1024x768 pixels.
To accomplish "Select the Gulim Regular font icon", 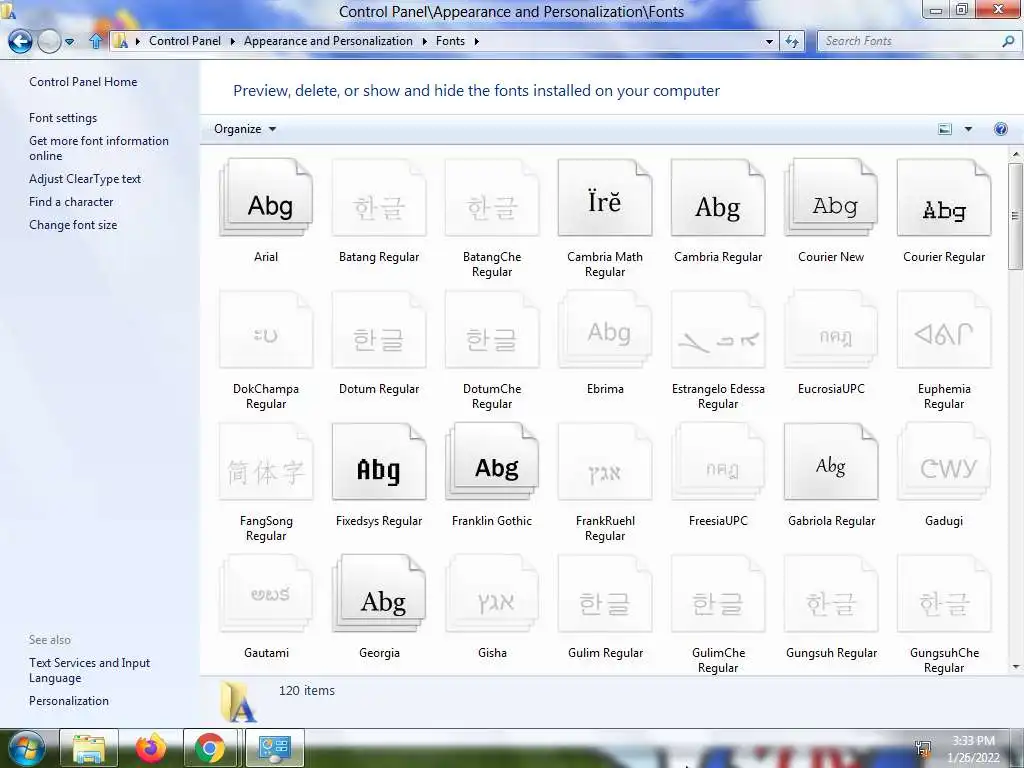I will click(x=605, y=594).
